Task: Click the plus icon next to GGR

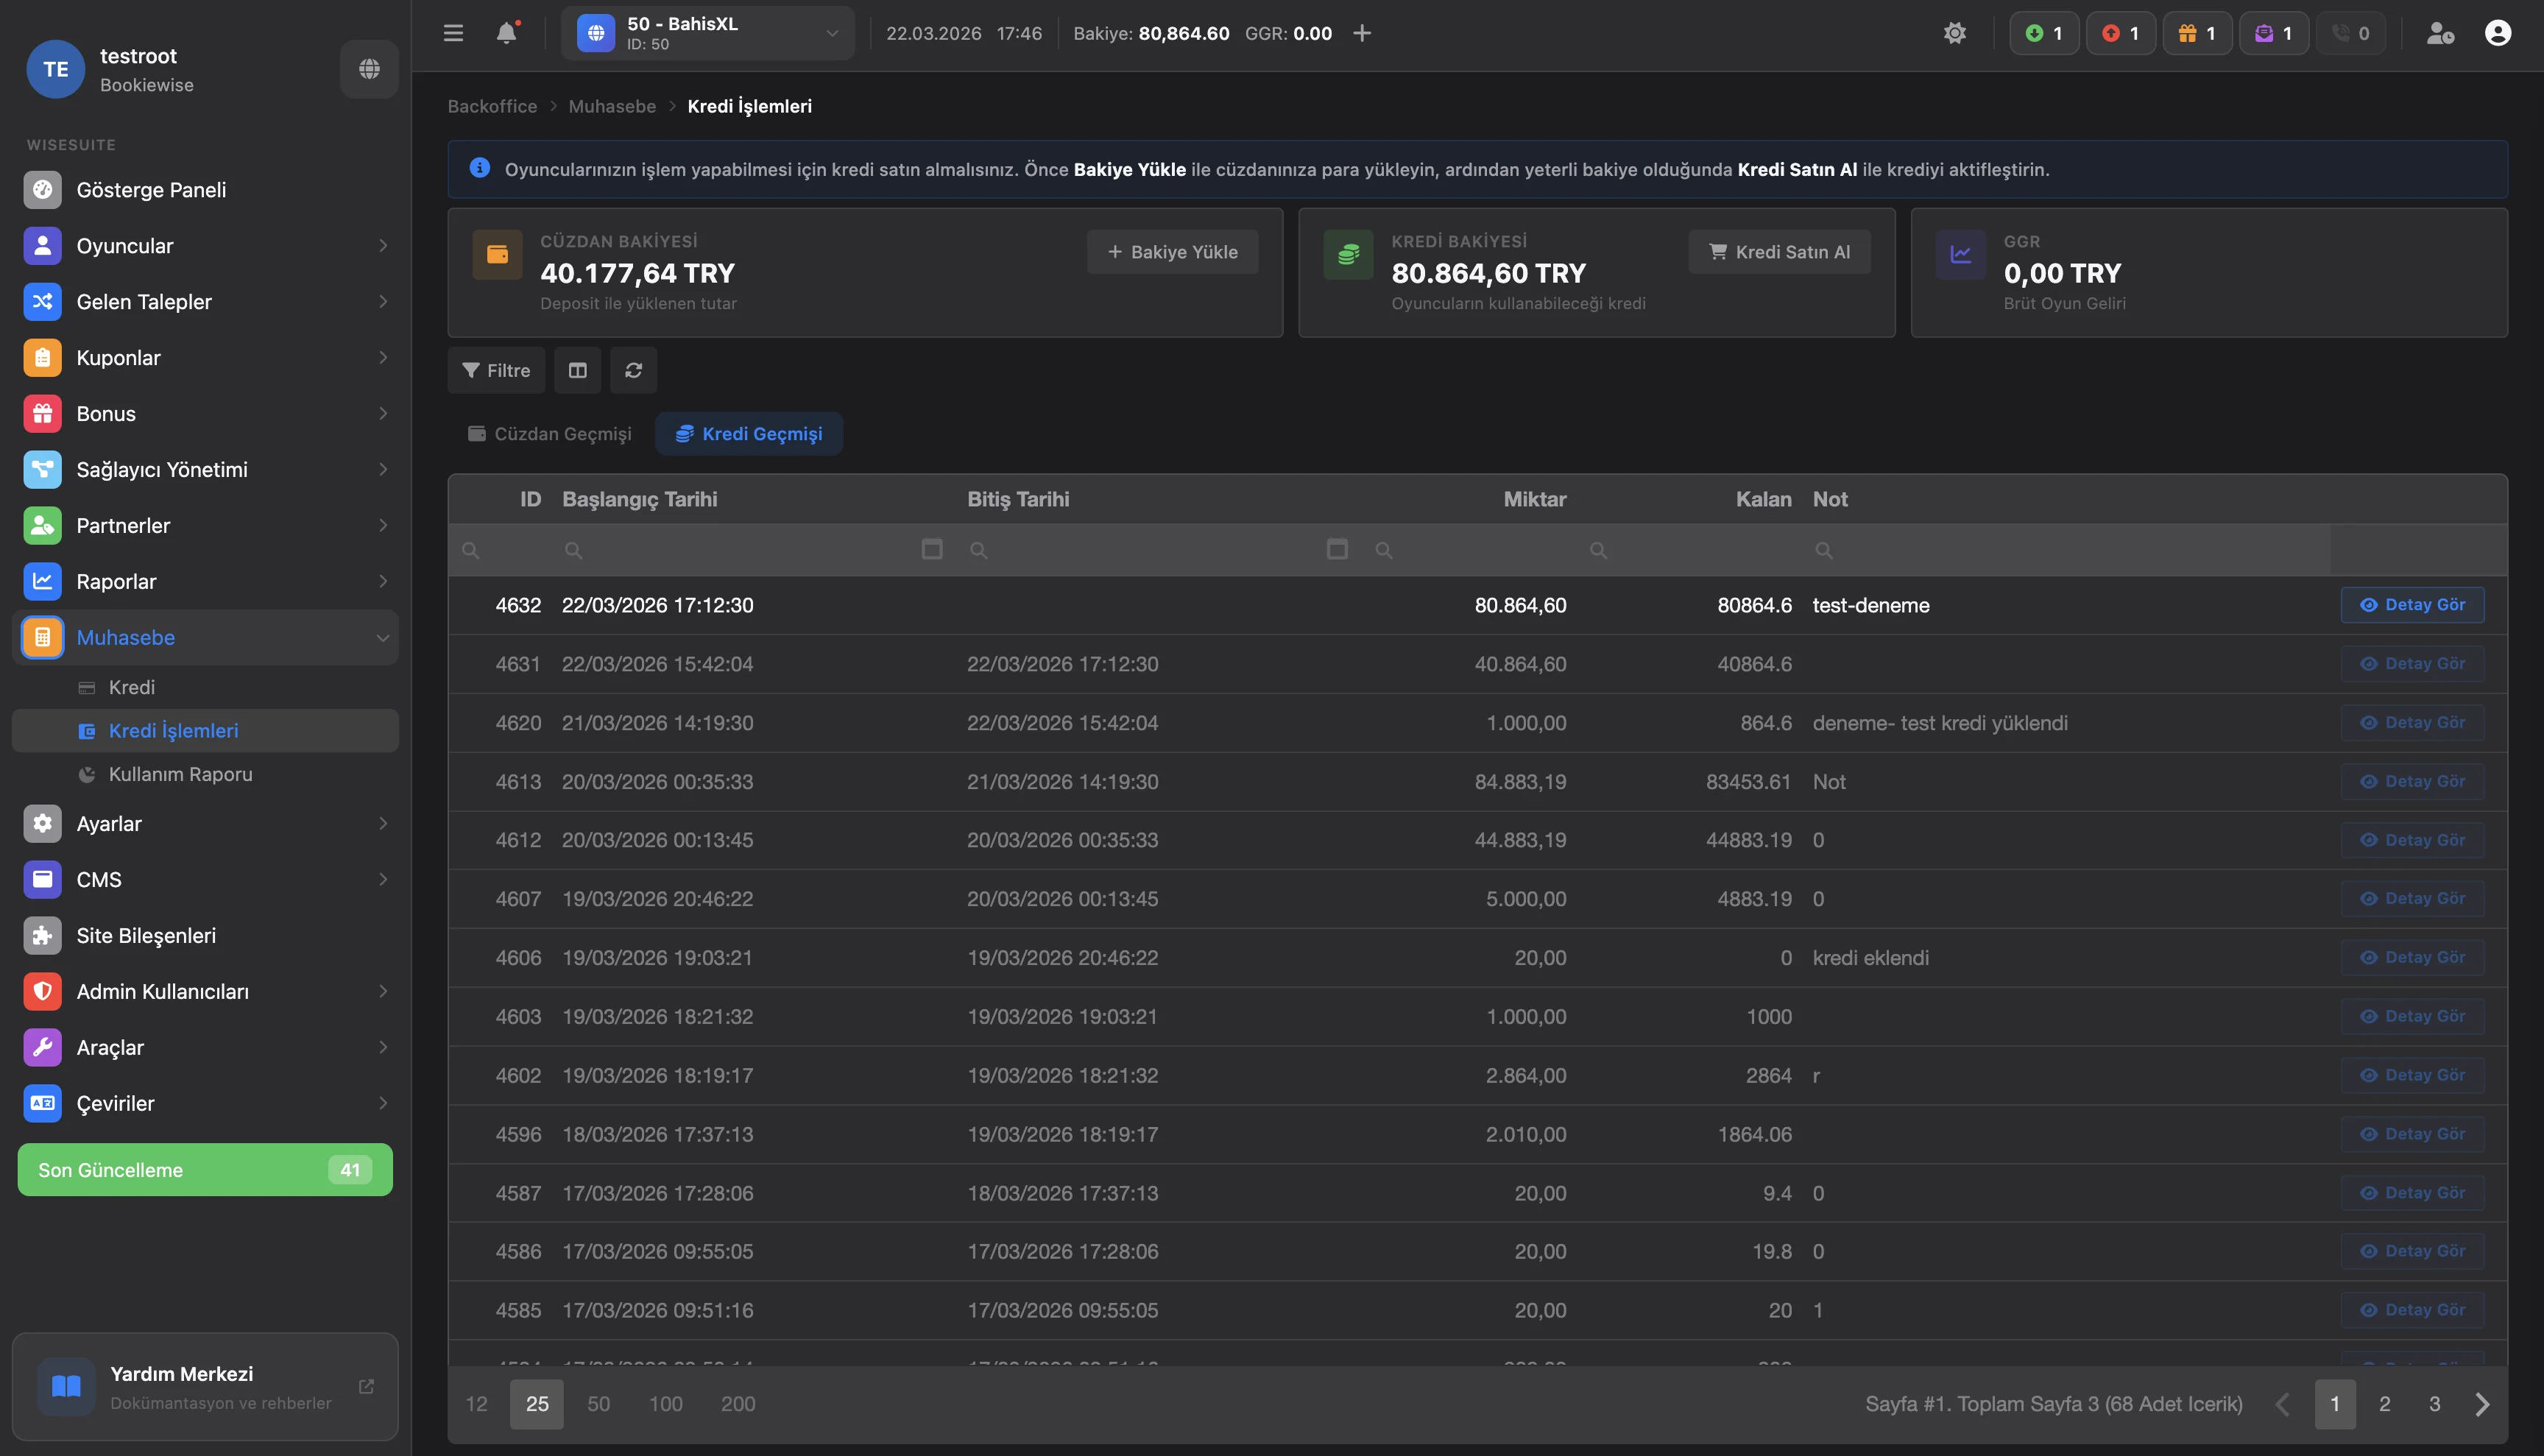Action: [1361, 33]
